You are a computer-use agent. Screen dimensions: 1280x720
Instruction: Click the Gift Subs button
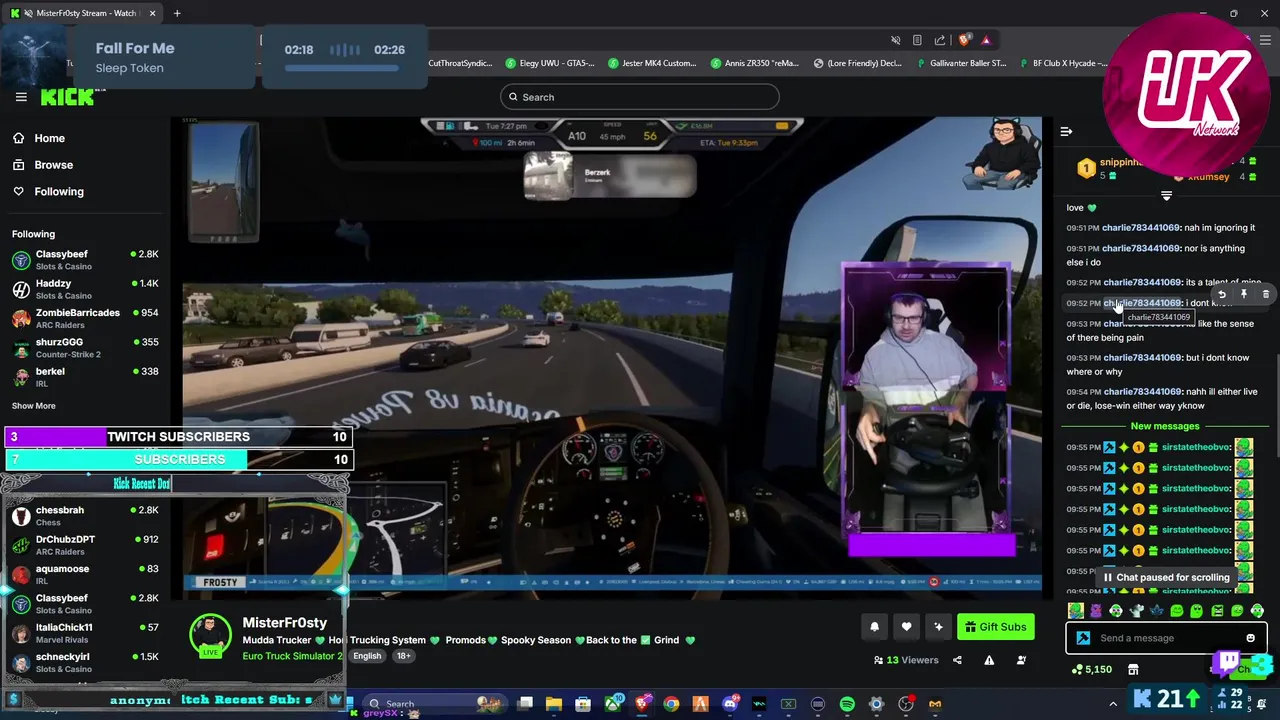996,627
